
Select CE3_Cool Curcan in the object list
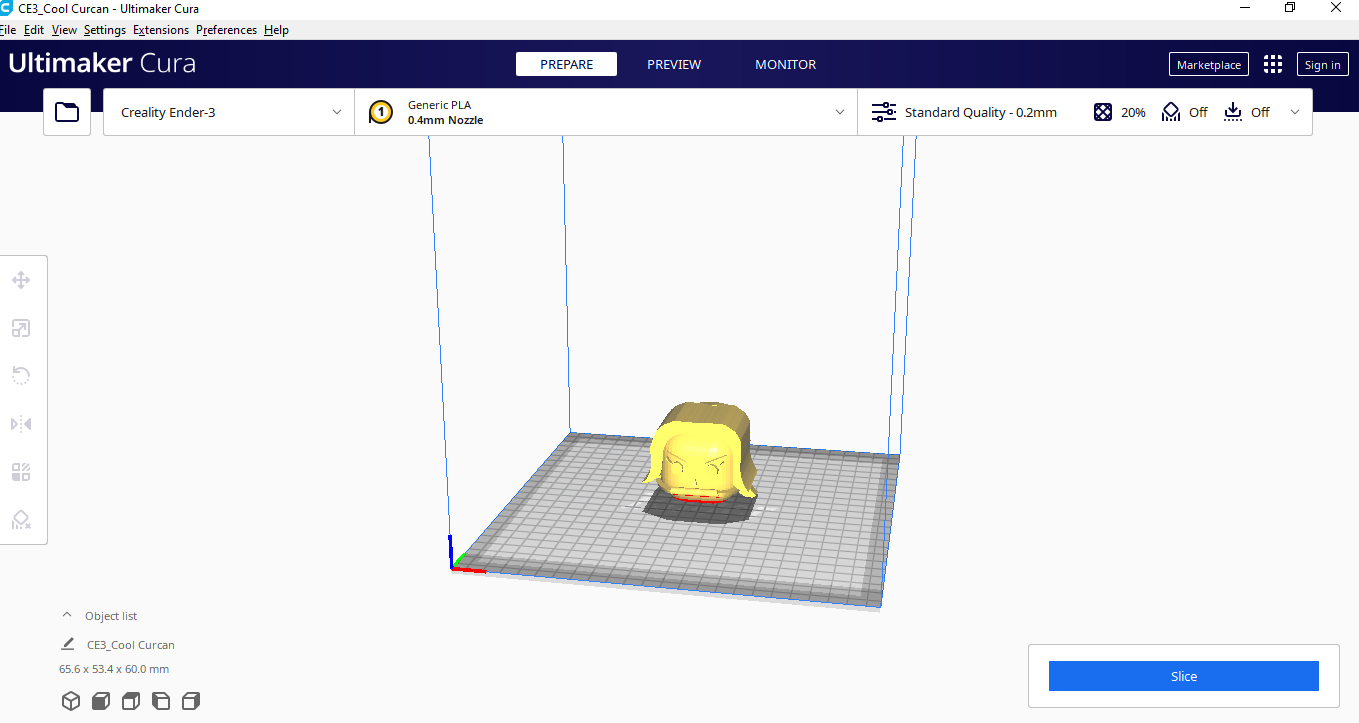coord(131,645)
